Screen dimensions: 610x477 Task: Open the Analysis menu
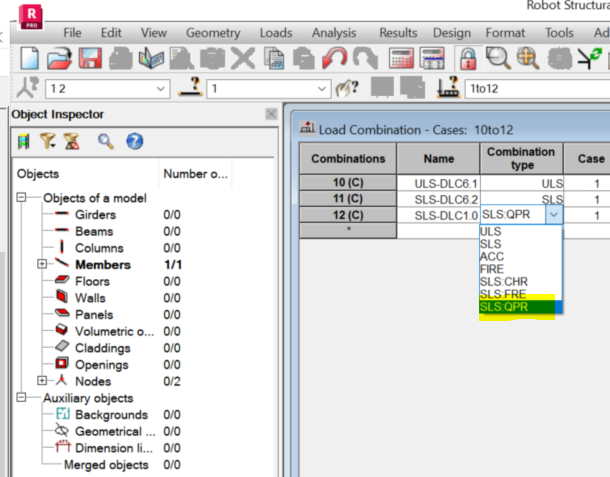(x=334, y=33)
